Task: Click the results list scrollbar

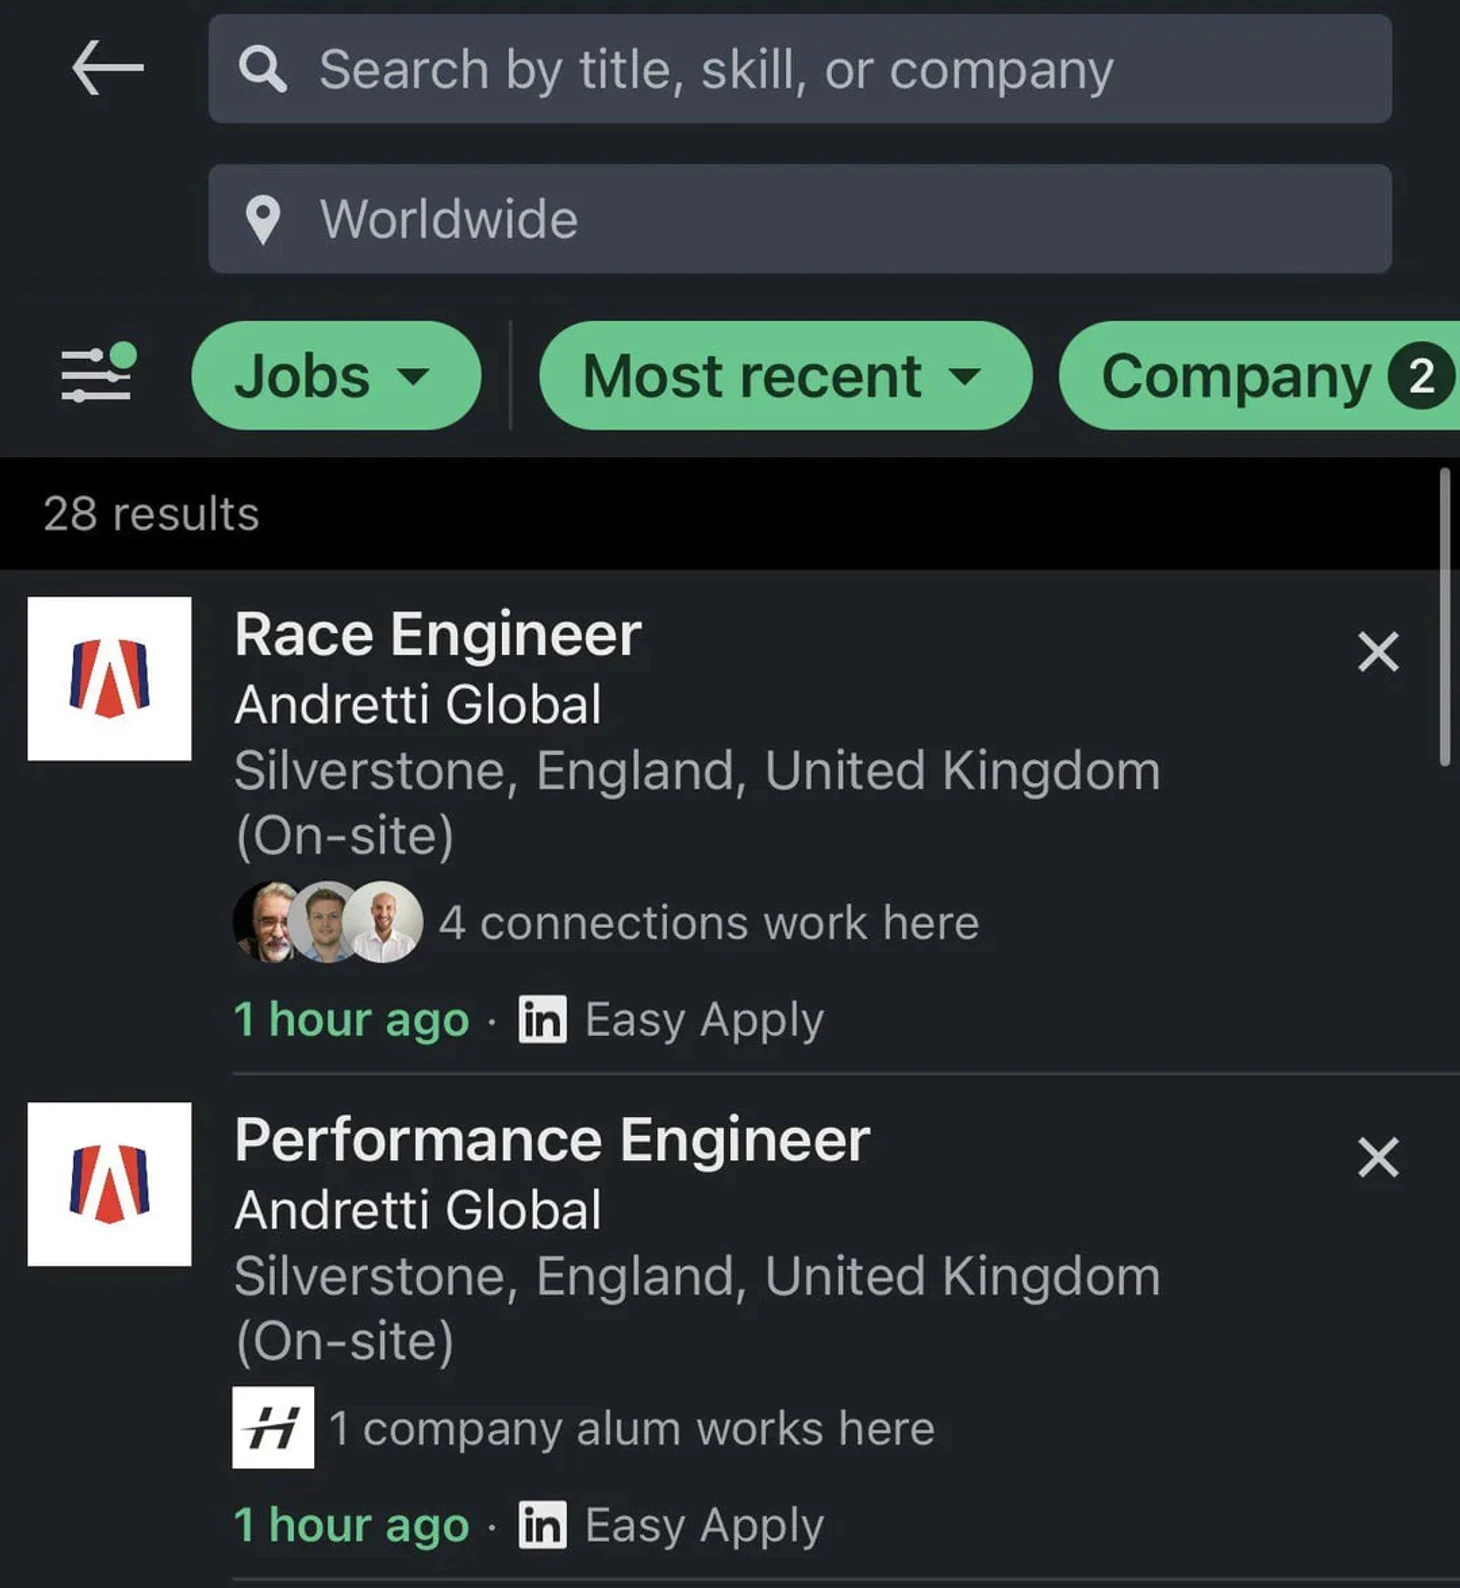Action: click(x=1444, y=617)
